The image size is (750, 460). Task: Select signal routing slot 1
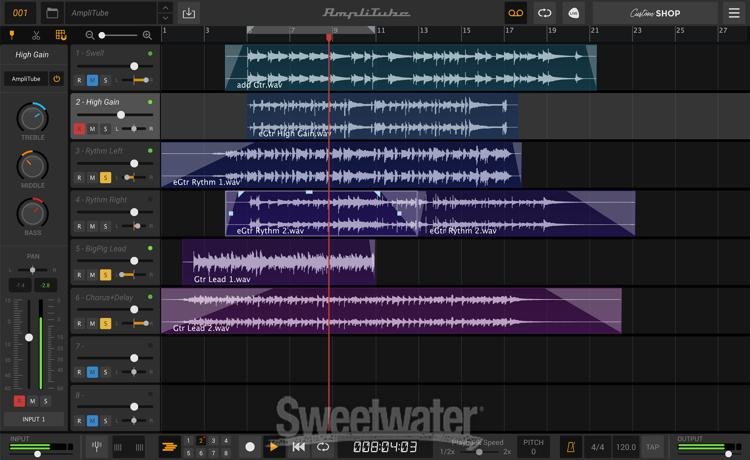point(188,440)
